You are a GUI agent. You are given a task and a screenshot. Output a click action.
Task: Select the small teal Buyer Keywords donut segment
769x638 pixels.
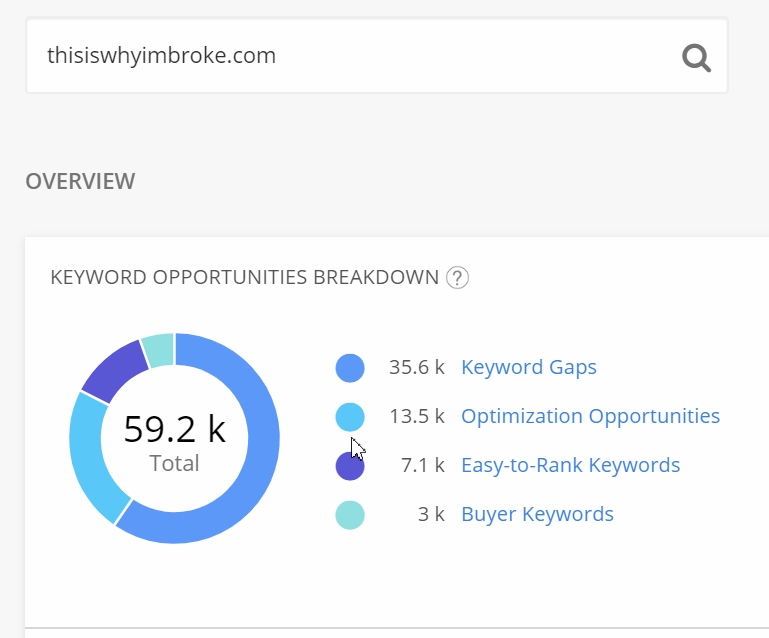[159, 349]
